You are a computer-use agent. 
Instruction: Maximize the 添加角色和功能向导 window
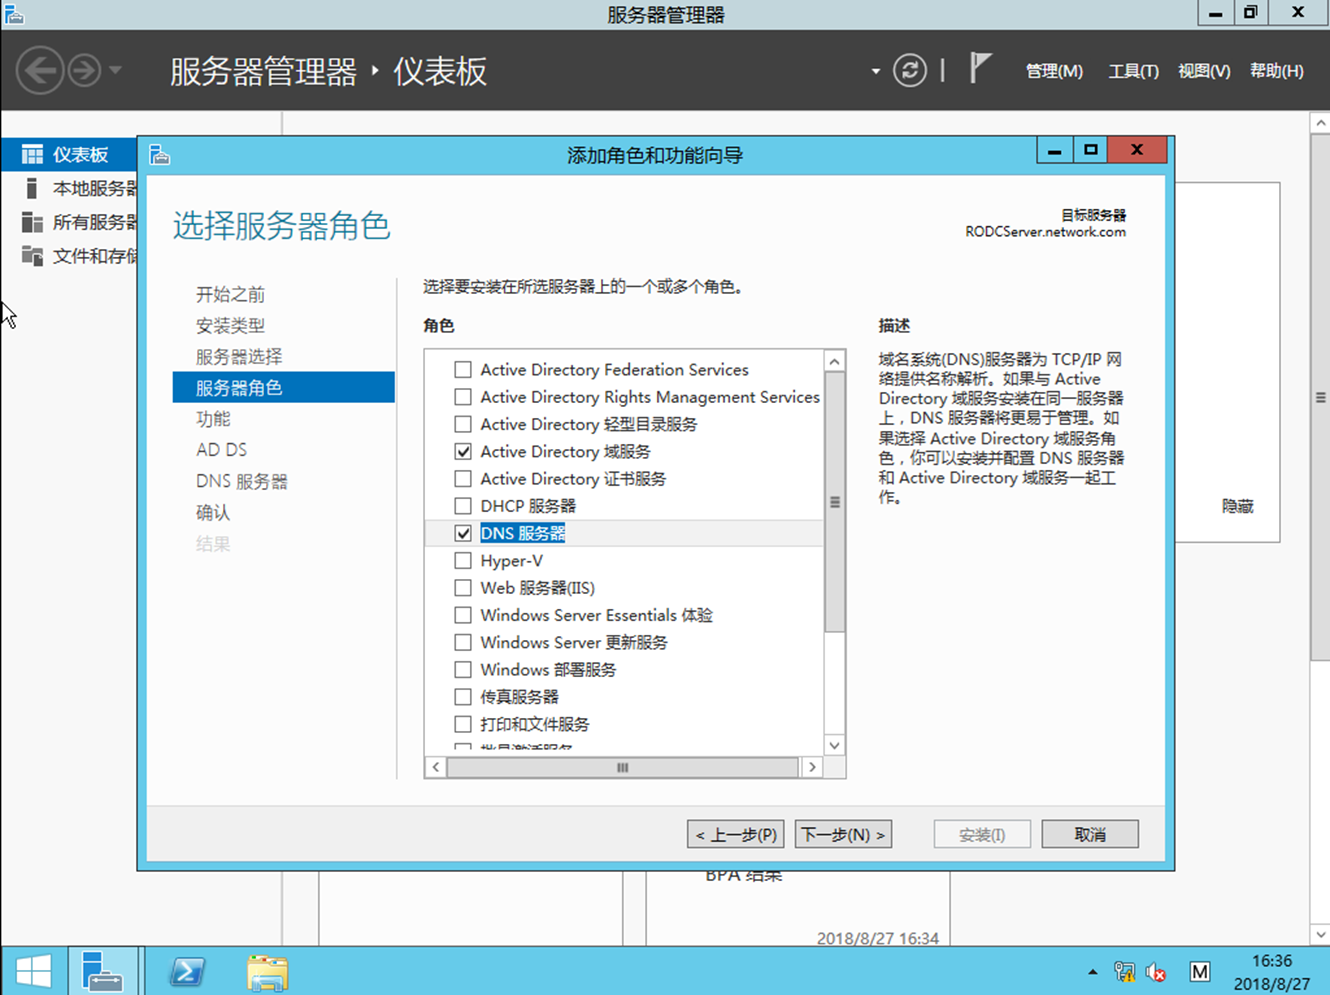point(1091,150)
